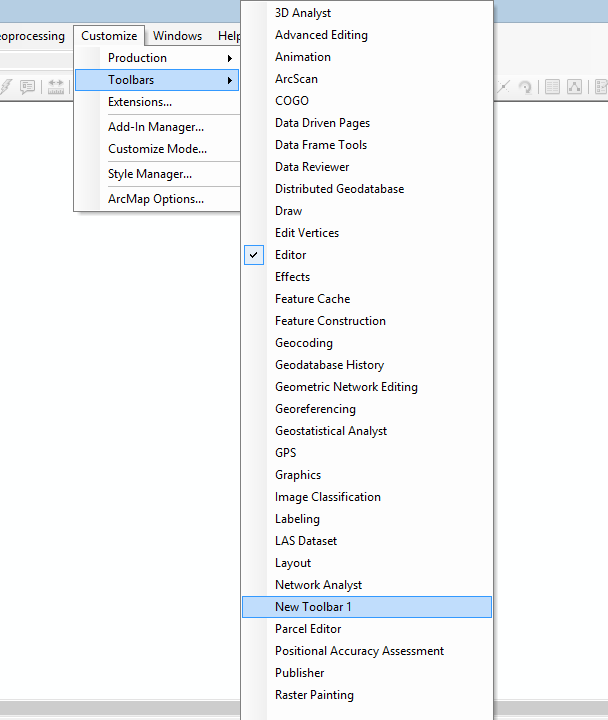The width and height of the screenshot is (608, 720).
Task: Open the Attributes table icon
Action: tap(552, 86)
